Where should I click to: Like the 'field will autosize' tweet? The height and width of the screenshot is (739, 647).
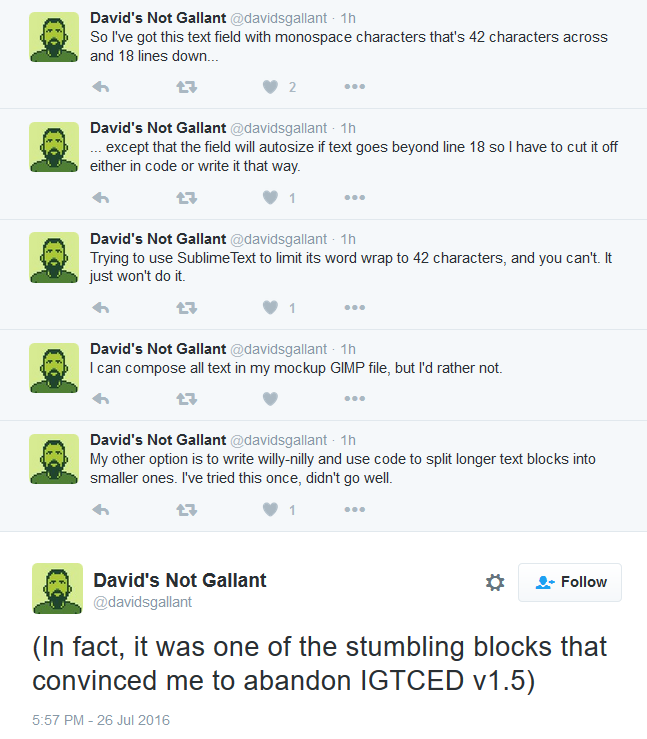coord(270,197)
